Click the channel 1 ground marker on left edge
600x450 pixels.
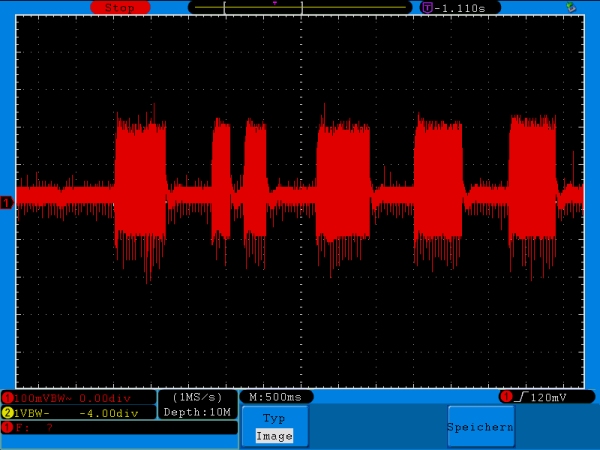[x=6, y=203]
